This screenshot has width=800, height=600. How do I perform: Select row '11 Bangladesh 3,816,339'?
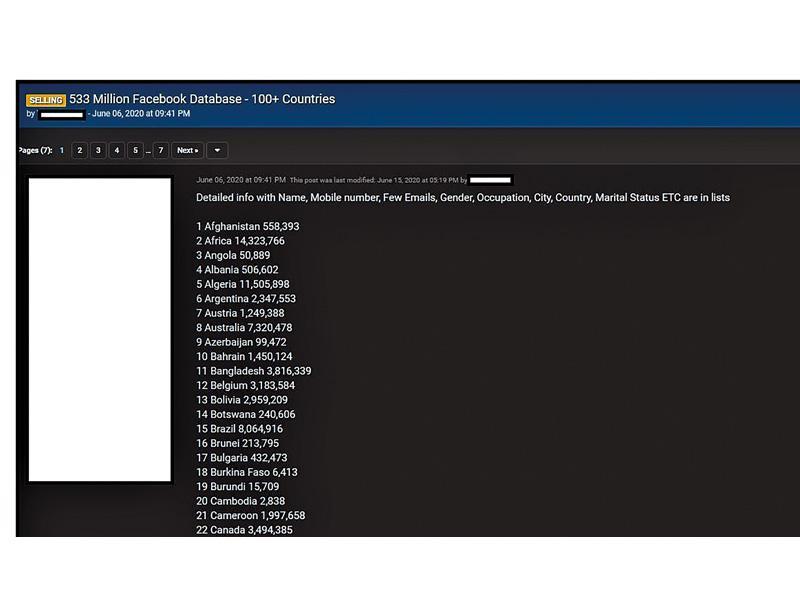click(254, 371)
